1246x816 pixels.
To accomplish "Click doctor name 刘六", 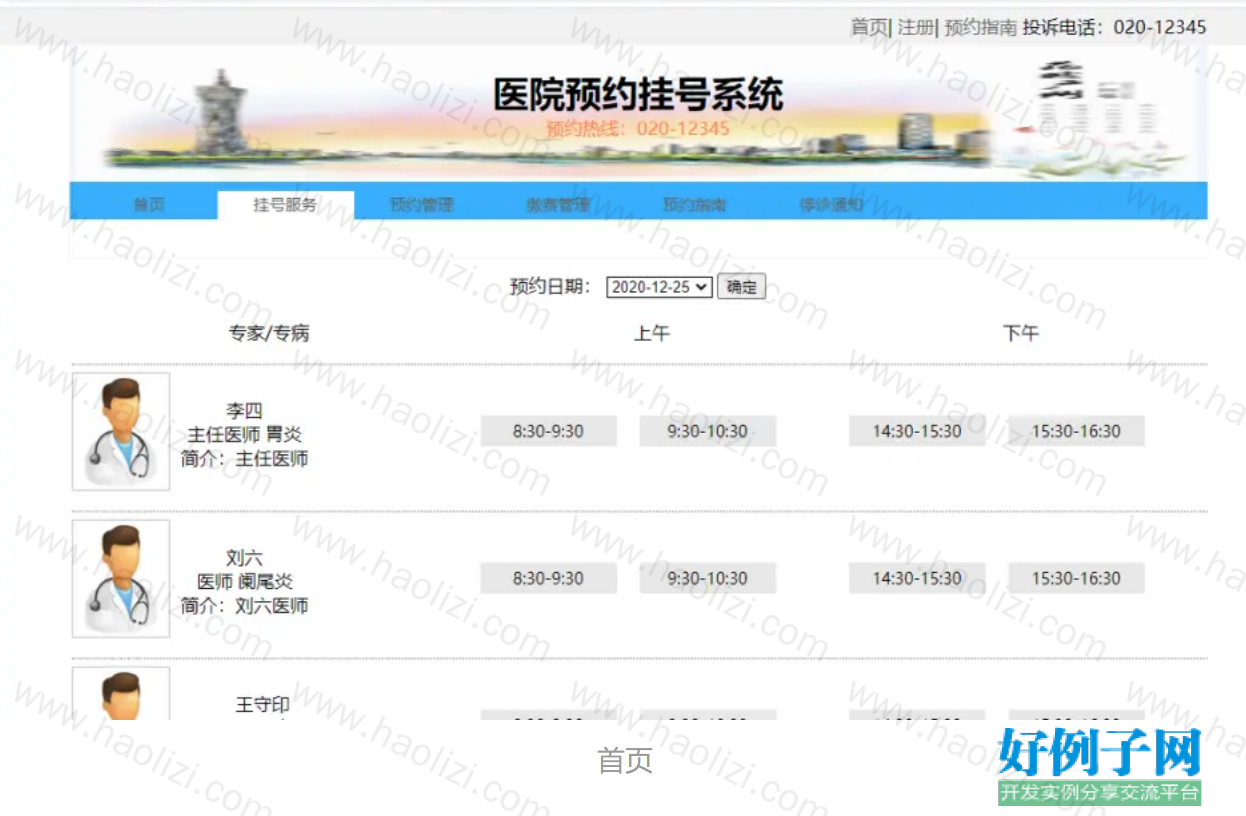I will [x=244, y=558].
